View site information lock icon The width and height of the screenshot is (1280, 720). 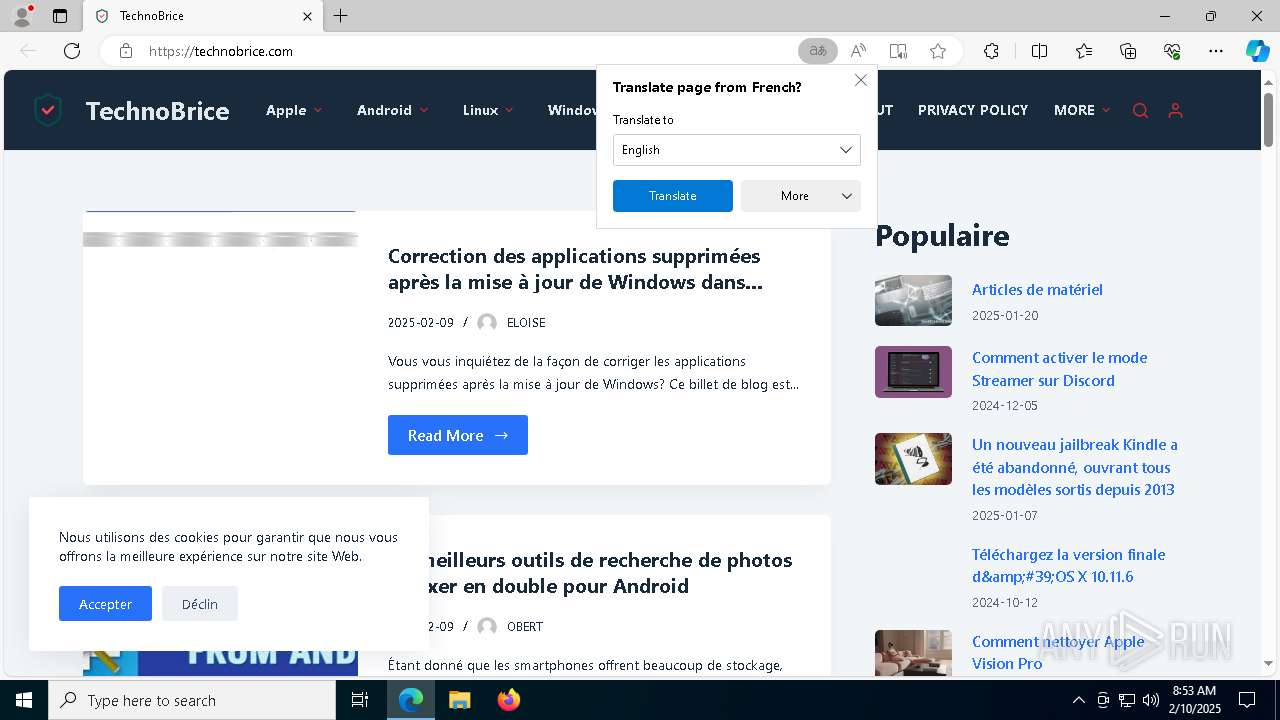[126, 51]
